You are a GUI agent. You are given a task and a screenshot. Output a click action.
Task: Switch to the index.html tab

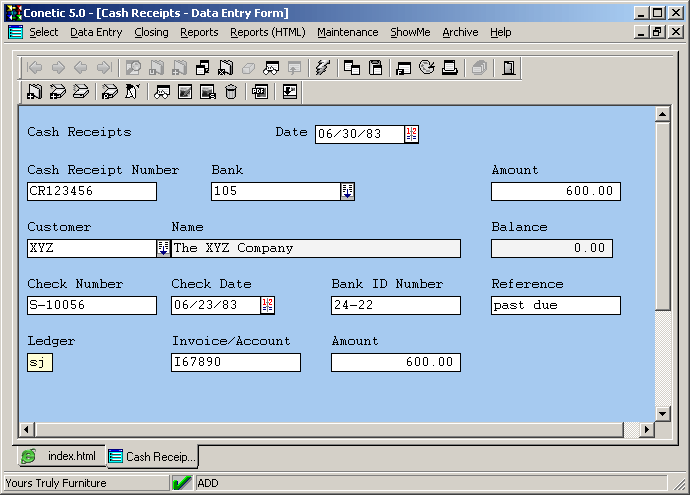[61, 456]
